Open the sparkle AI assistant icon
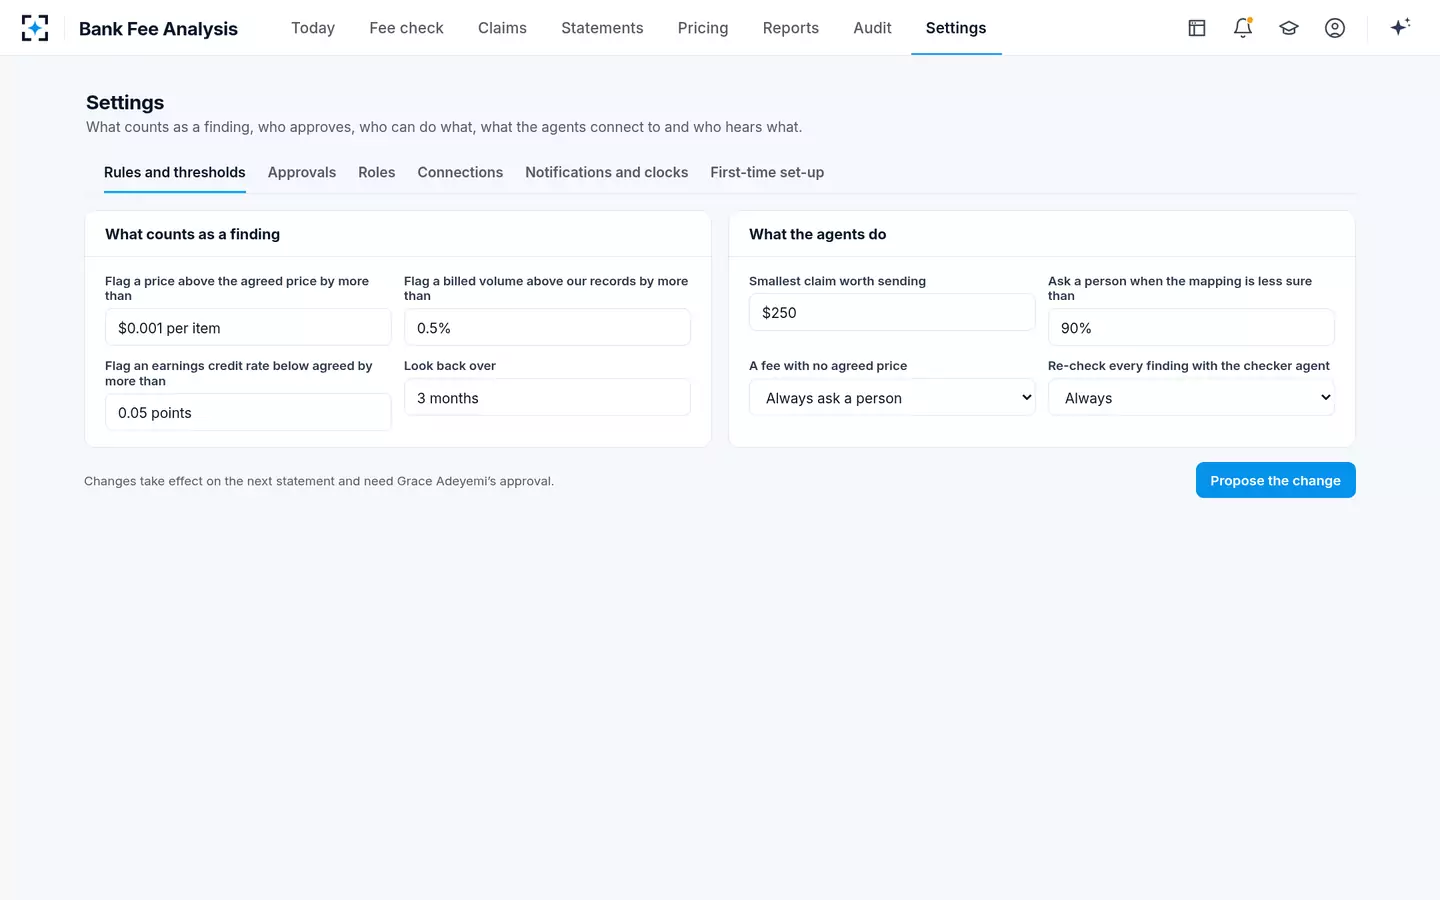Image resolution: width=1440 pixels, height=900 pixels. (x=1400, y=27)
